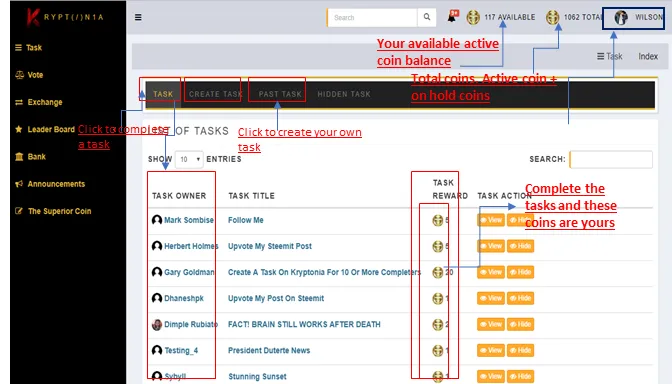672x384 pixels.
Task: Hide the President Duterte News task
Action: (520, 351)
